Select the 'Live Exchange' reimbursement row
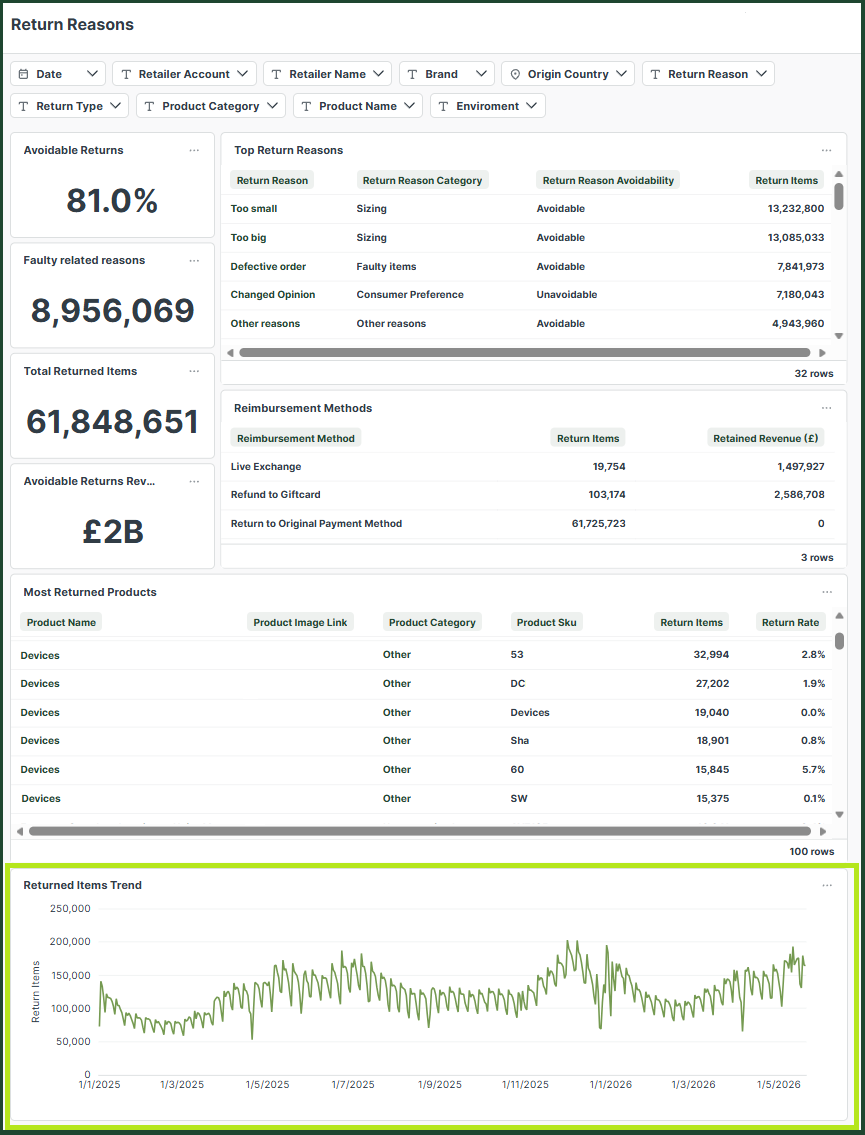The width and height of the screenshot is (865, 1135). click(527, 467)
